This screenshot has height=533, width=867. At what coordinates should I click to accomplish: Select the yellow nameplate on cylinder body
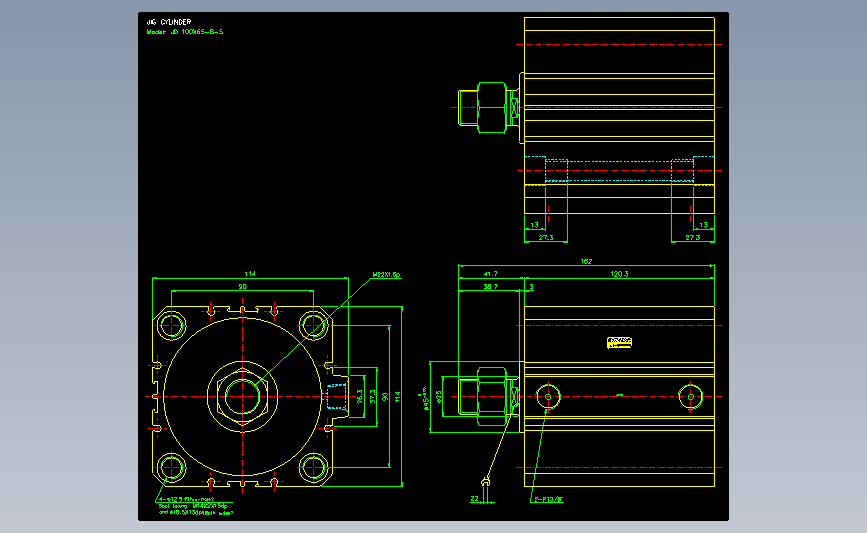click(619, 343)
